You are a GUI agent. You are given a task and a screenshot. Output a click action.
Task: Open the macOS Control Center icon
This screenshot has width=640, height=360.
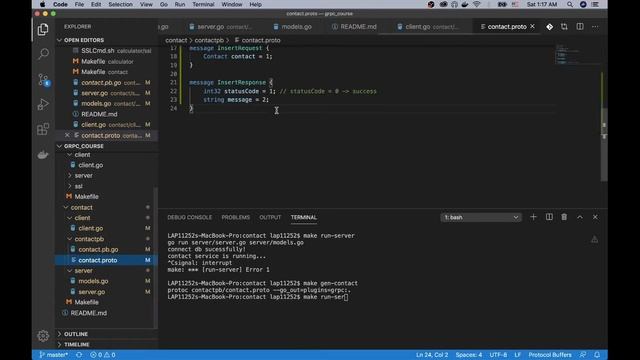click(x=595, y=4)
